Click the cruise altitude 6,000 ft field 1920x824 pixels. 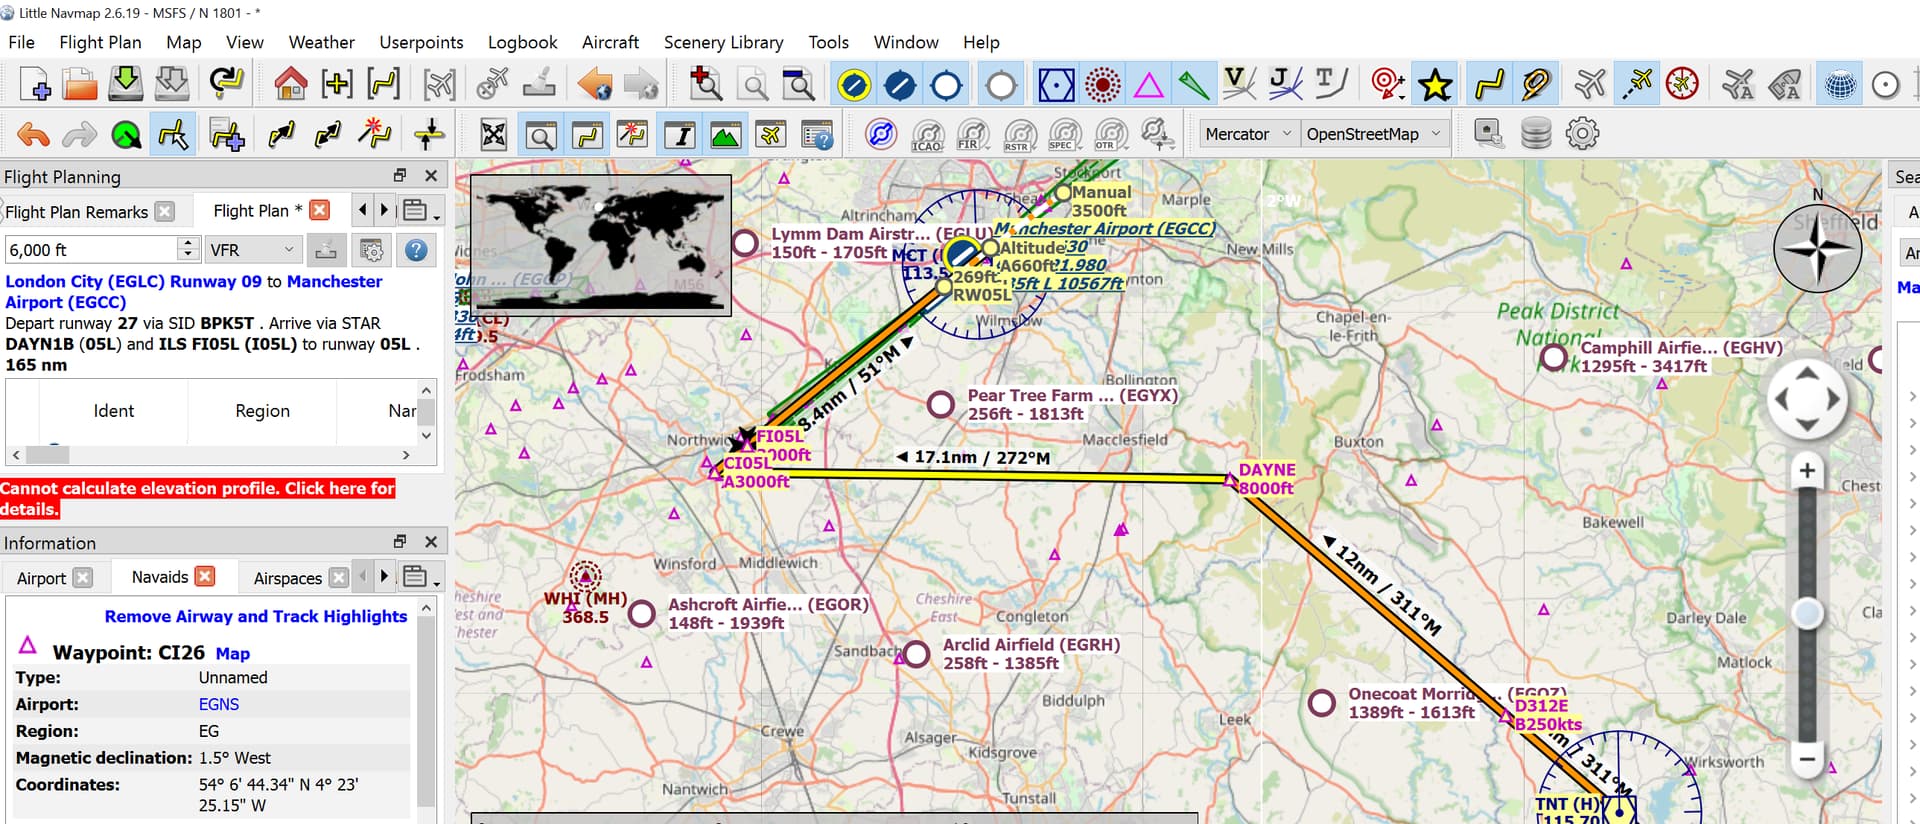90,250
